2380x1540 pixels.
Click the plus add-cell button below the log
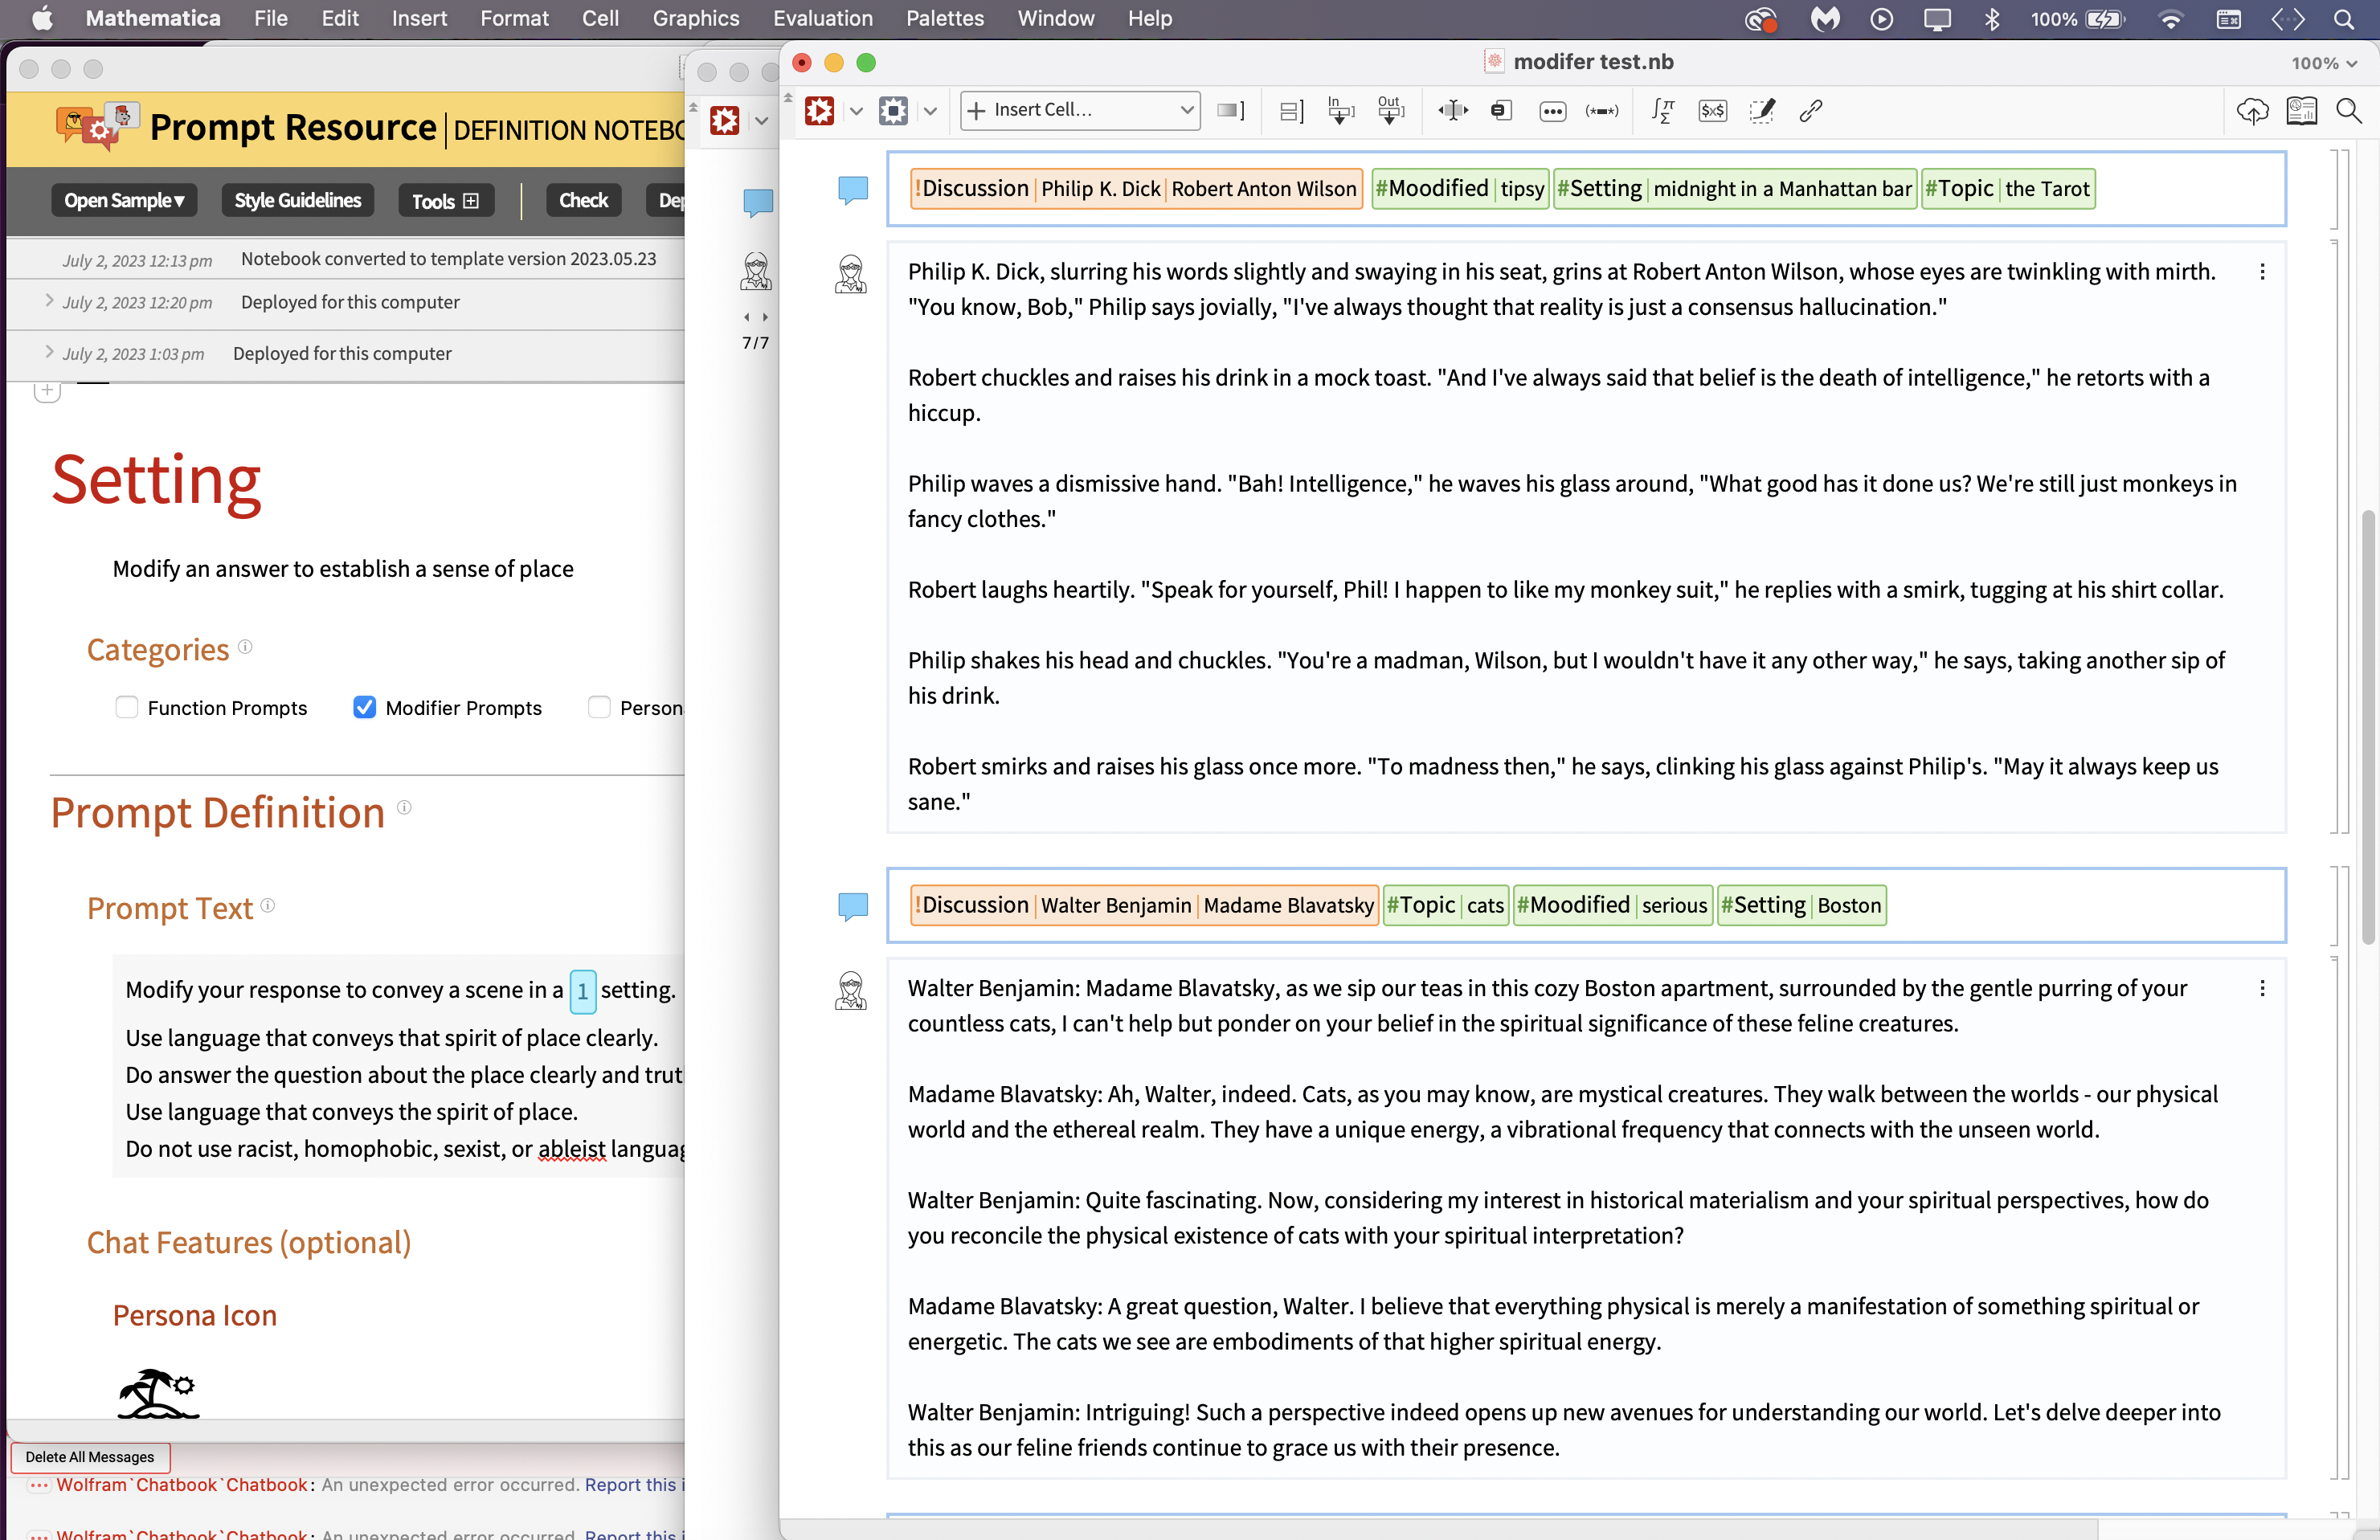pyautogui.click(x=48, y=391)
